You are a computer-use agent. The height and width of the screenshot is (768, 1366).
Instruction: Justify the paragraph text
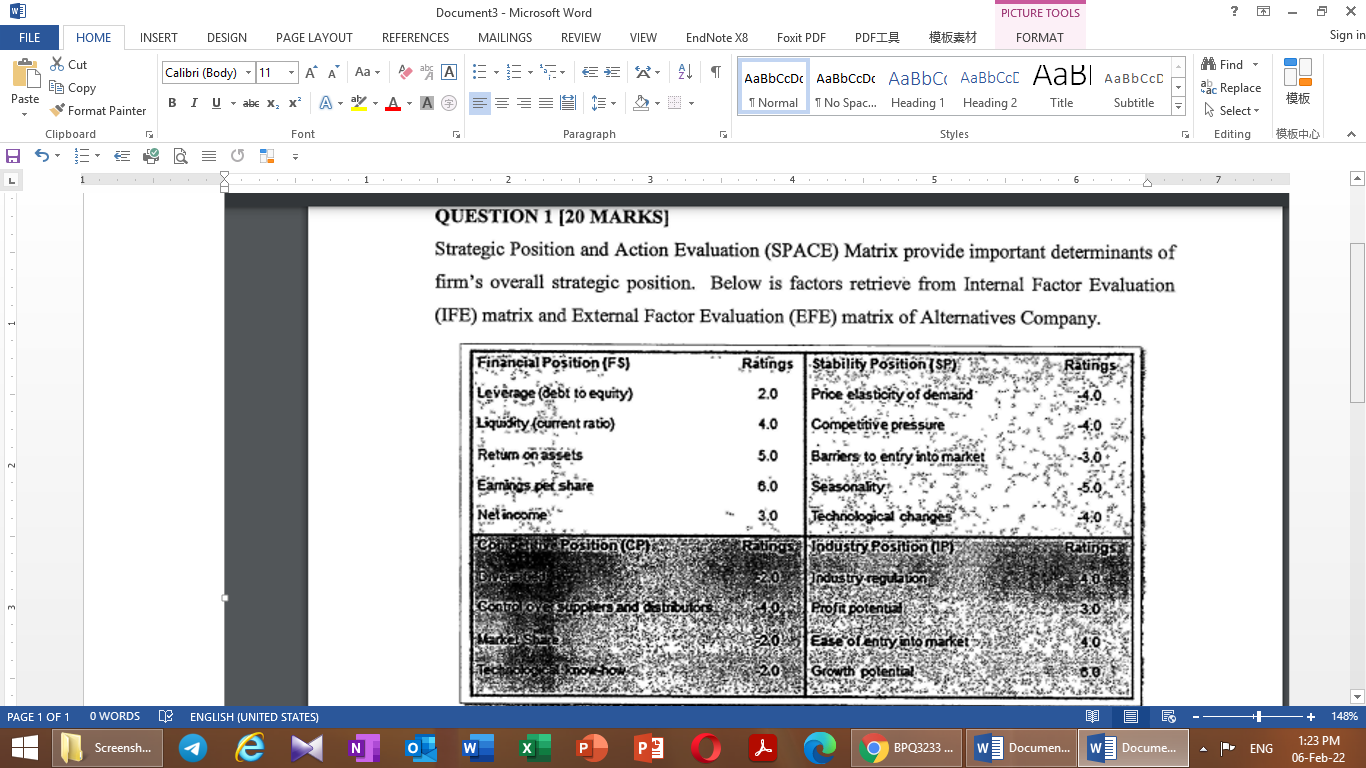pos(546,103)
